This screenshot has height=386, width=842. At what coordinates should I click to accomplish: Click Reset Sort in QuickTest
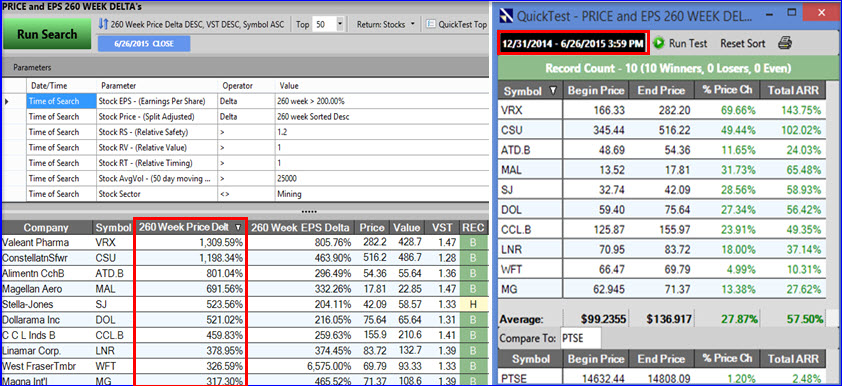click(743, 43)
